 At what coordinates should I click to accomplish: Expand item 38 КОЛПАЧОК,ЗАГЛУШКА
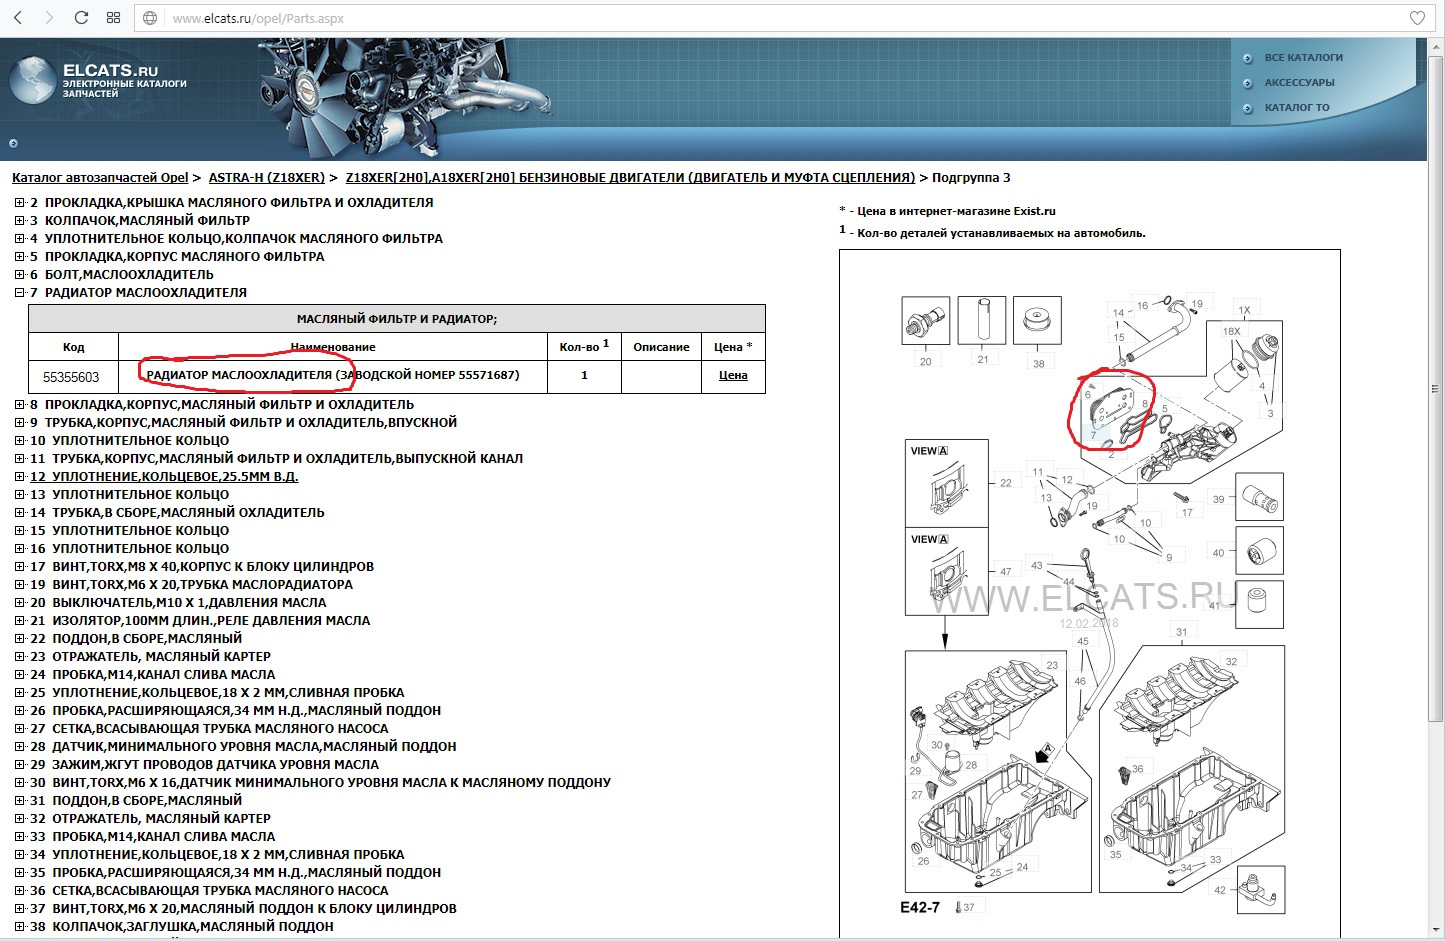pyautogui.click(x=19, y=927)
